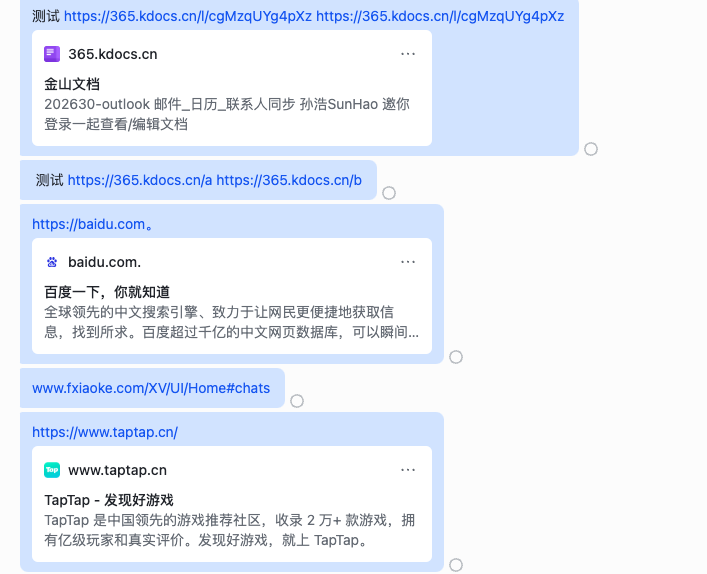Screen dimensions: 707x574
Task: Select the TapTap message radio circle
Action: click(456, 565)
